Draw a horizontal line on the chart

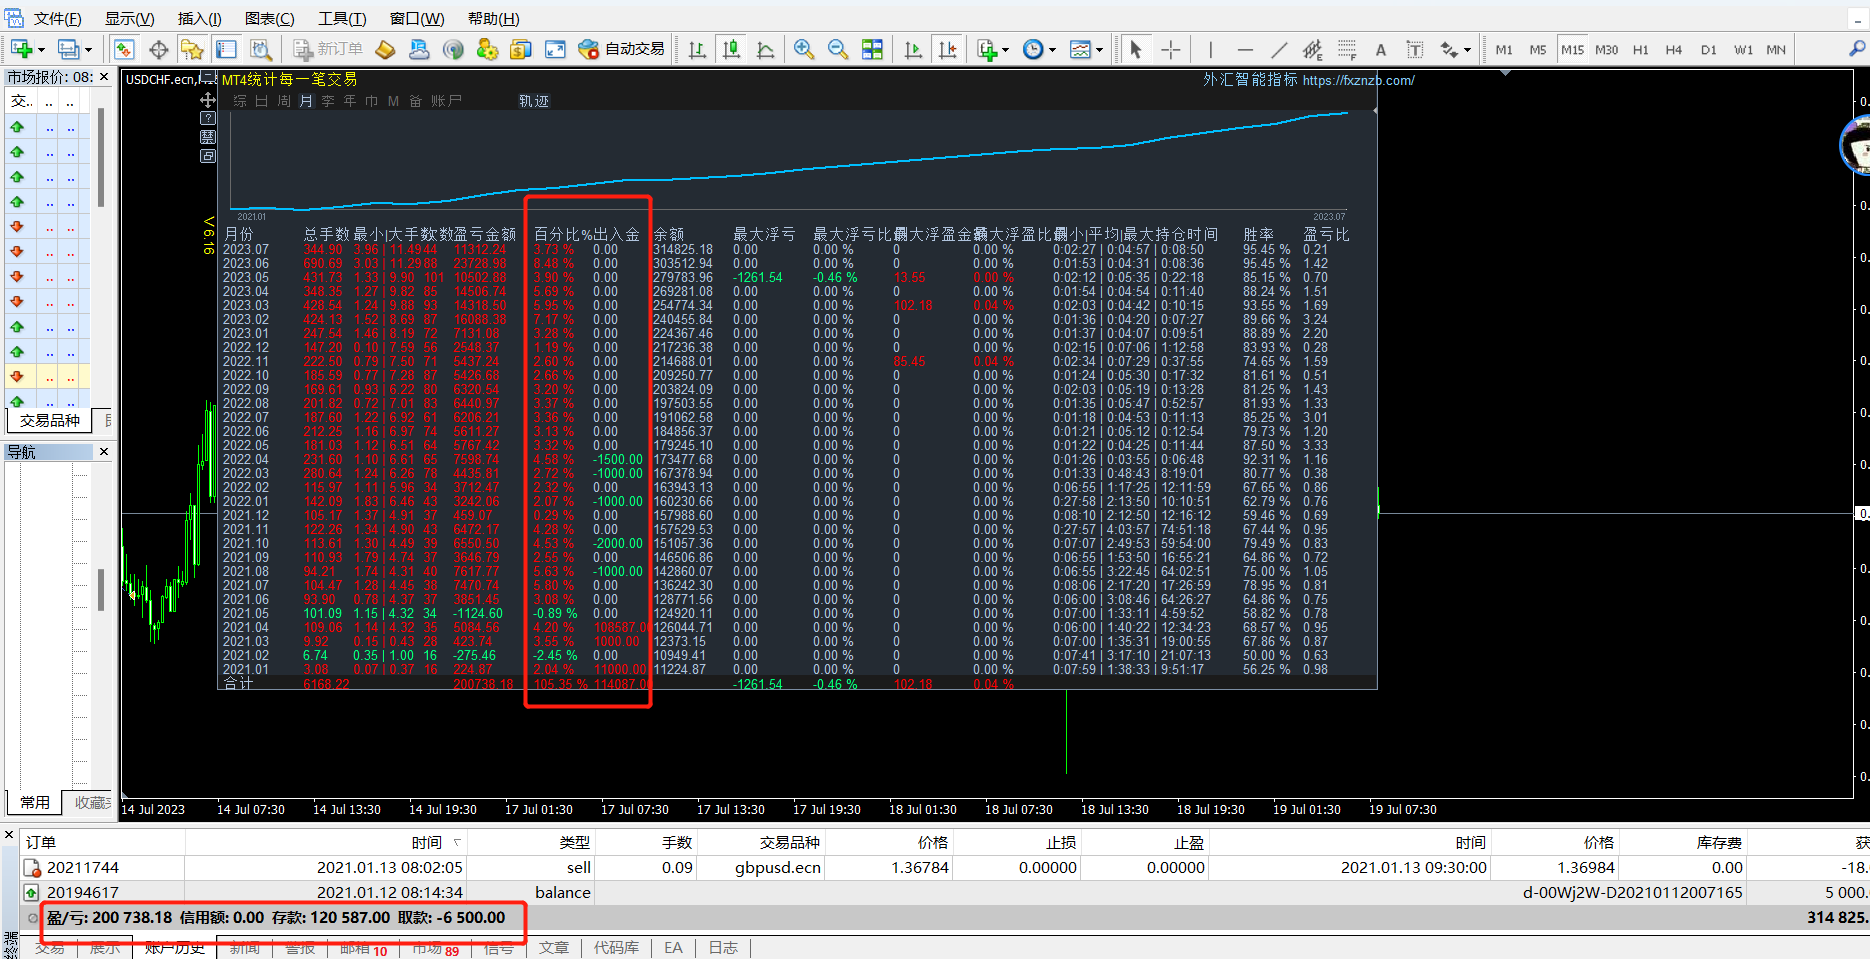click(1244, 49)
